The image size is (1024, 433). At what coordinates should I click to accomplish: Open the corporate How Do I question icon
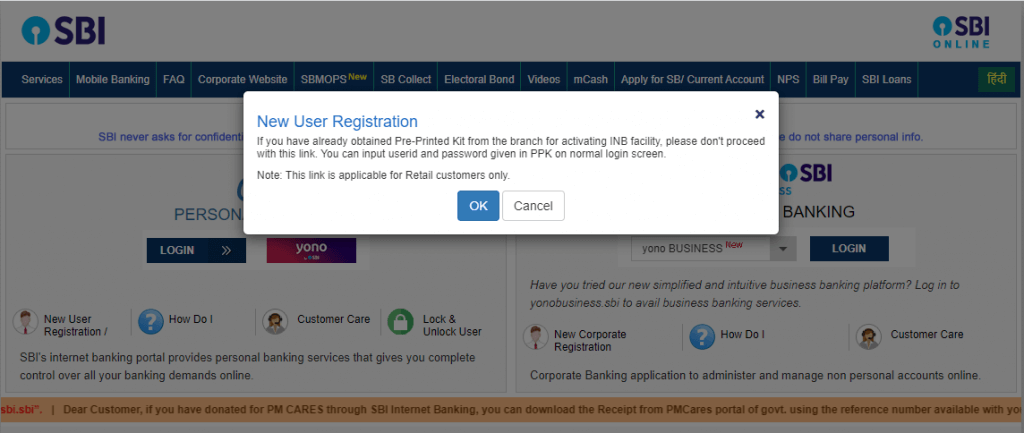pos(703,337)
